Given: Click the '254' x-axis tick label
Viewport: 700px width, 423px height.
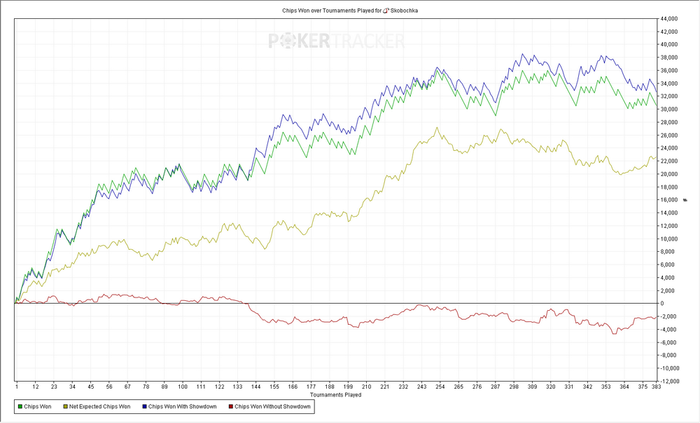Looking at the screenshot, I should pos(440,387).
